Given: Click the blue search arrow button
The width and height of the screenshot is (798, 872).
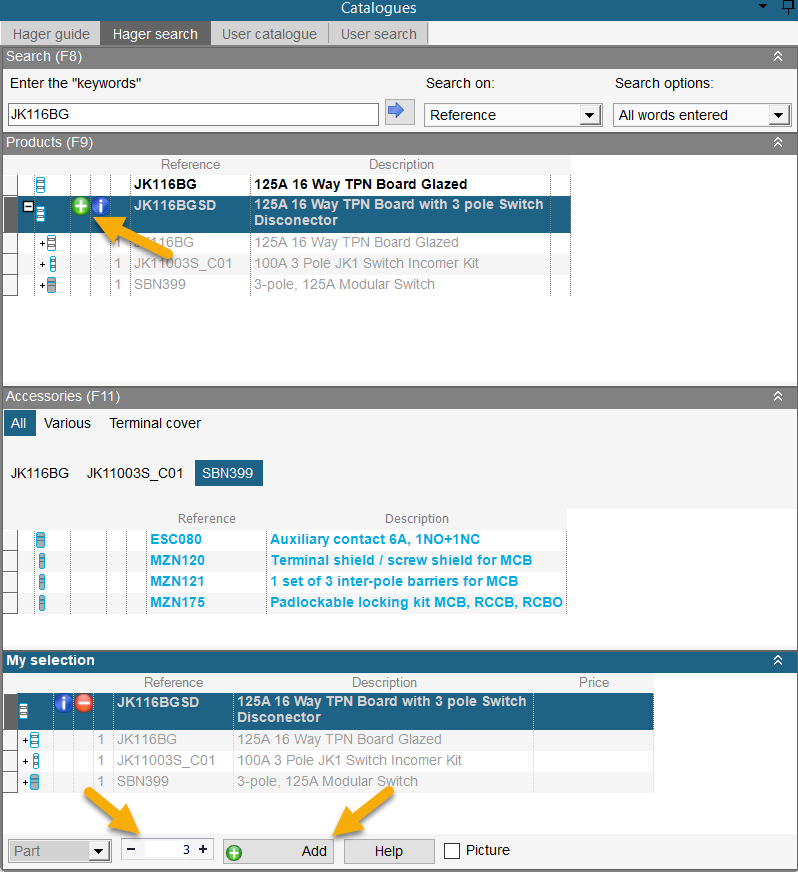Looking at the screenshot, I should [x=400, y=112].
